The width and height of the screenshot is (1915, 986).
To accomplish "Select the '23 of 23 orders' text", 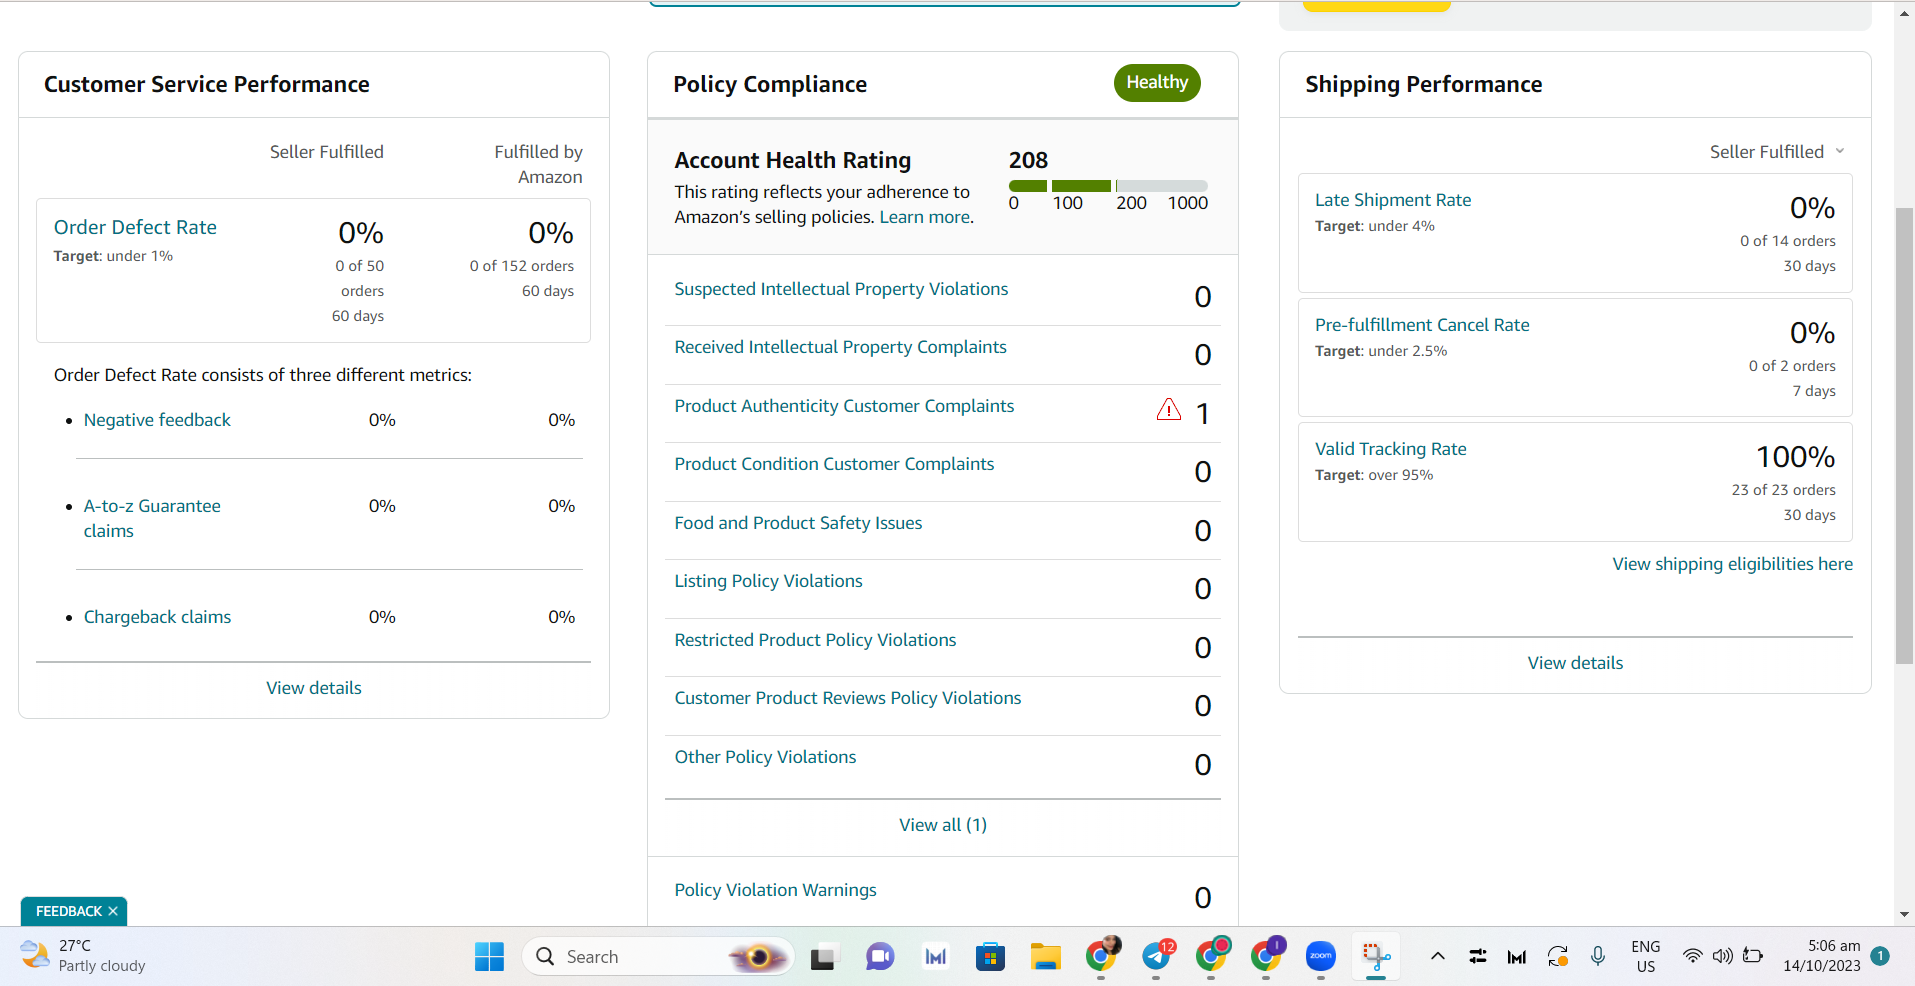I will point(1783,490).
